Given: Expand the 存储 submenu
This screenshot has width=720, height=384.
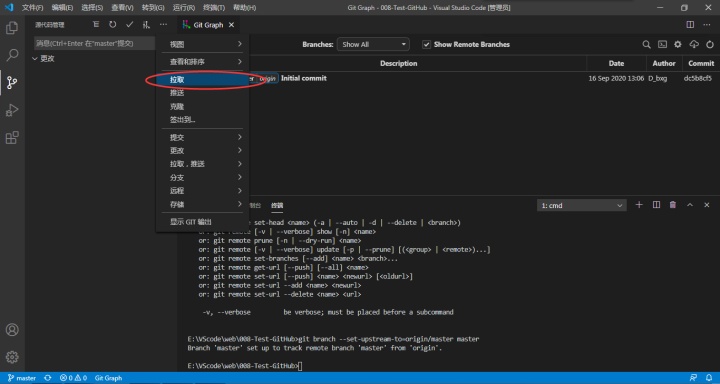Looking at the screenshot, I should [202, 204].
